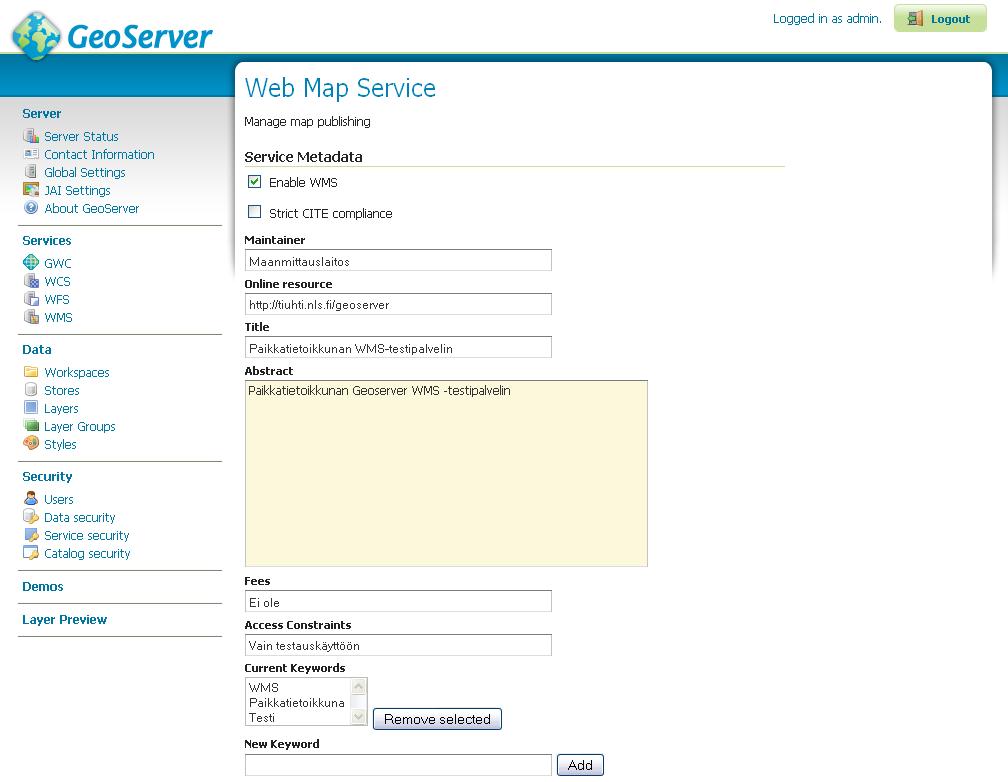1008x782 pixels.
Task: Click in the New Keyword field
Action: click(x=398, y=765)
